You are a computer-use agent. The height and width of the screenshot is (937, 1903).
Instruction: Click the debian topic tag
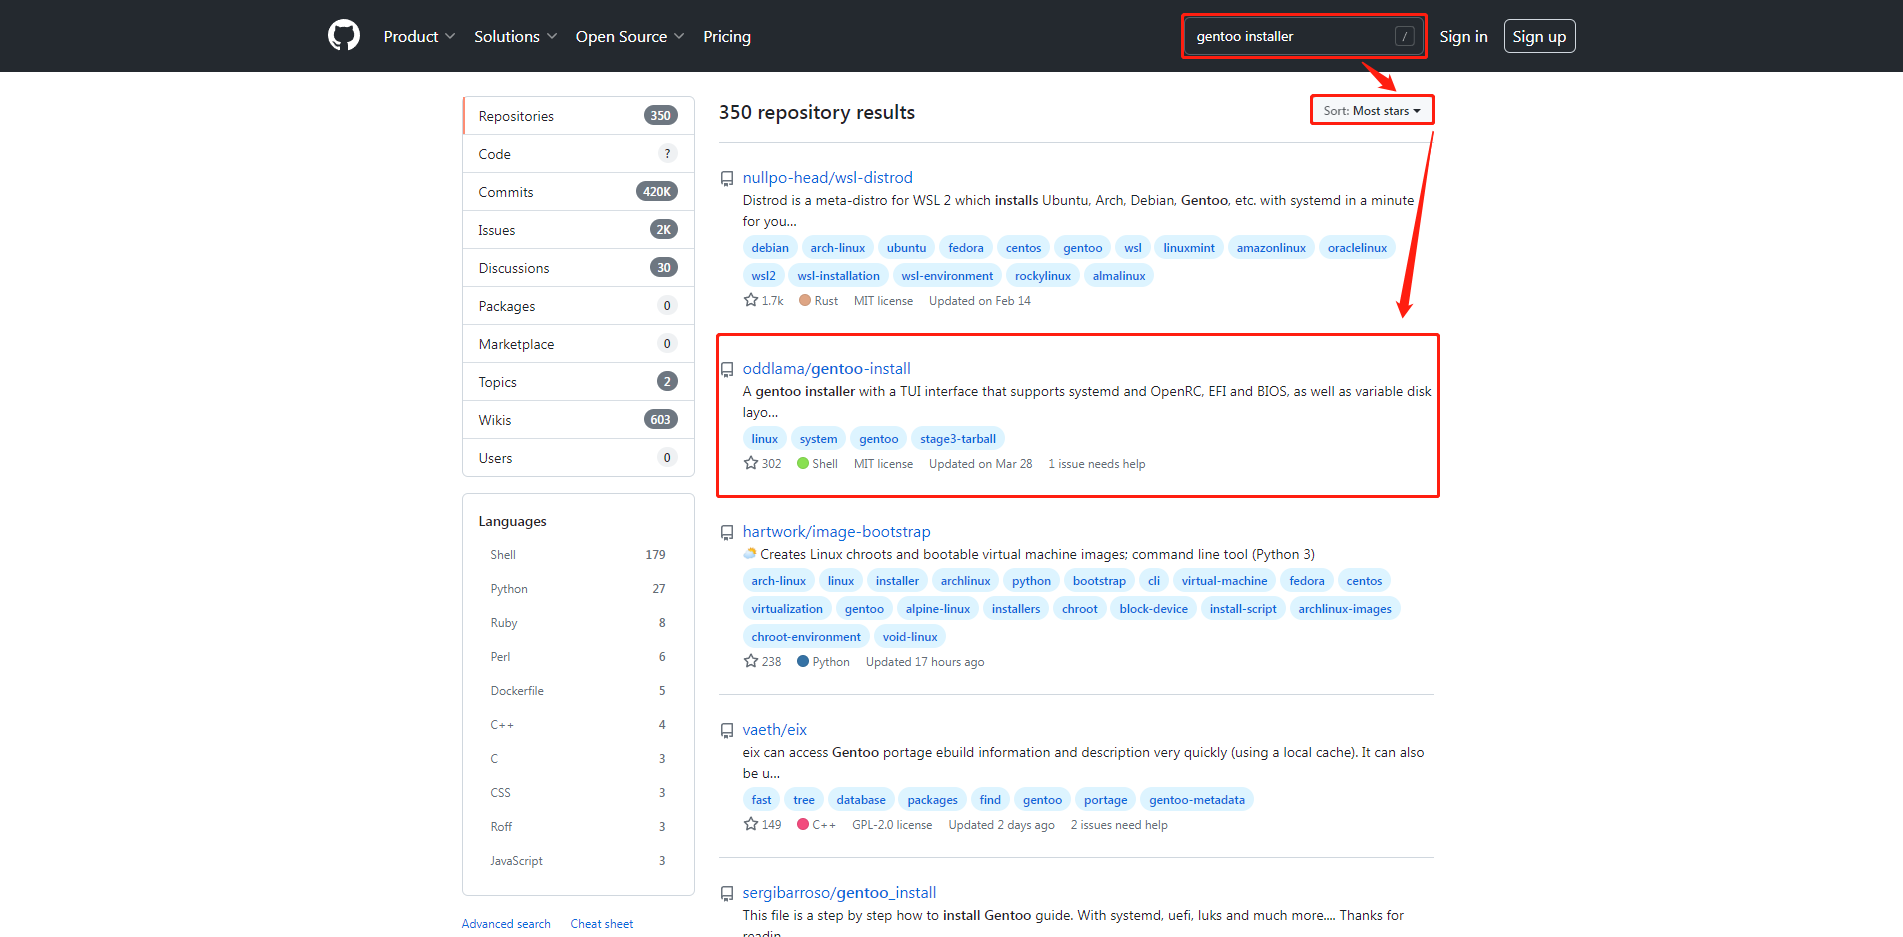[x=770, y=248]
